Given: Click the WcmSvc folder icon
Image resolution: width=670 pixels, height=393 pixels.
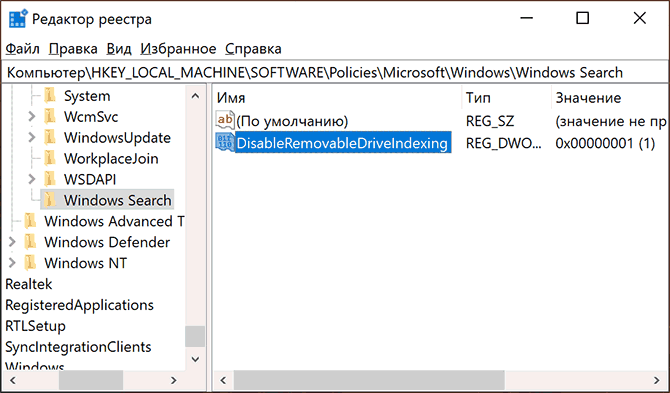Looking at the screenshot, I should (50, 117).
